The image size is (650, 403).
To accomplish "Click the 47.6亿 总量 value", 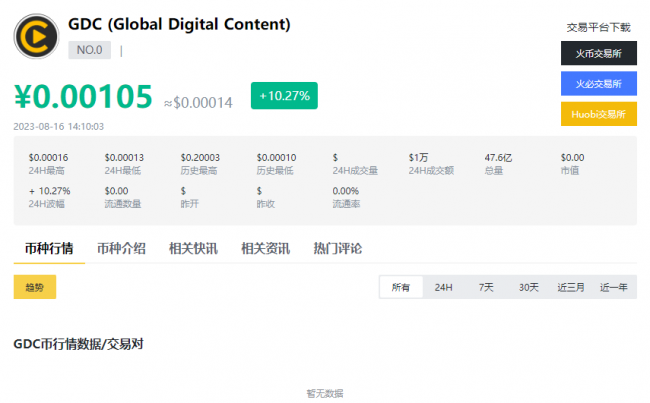I will coord(498,158).
